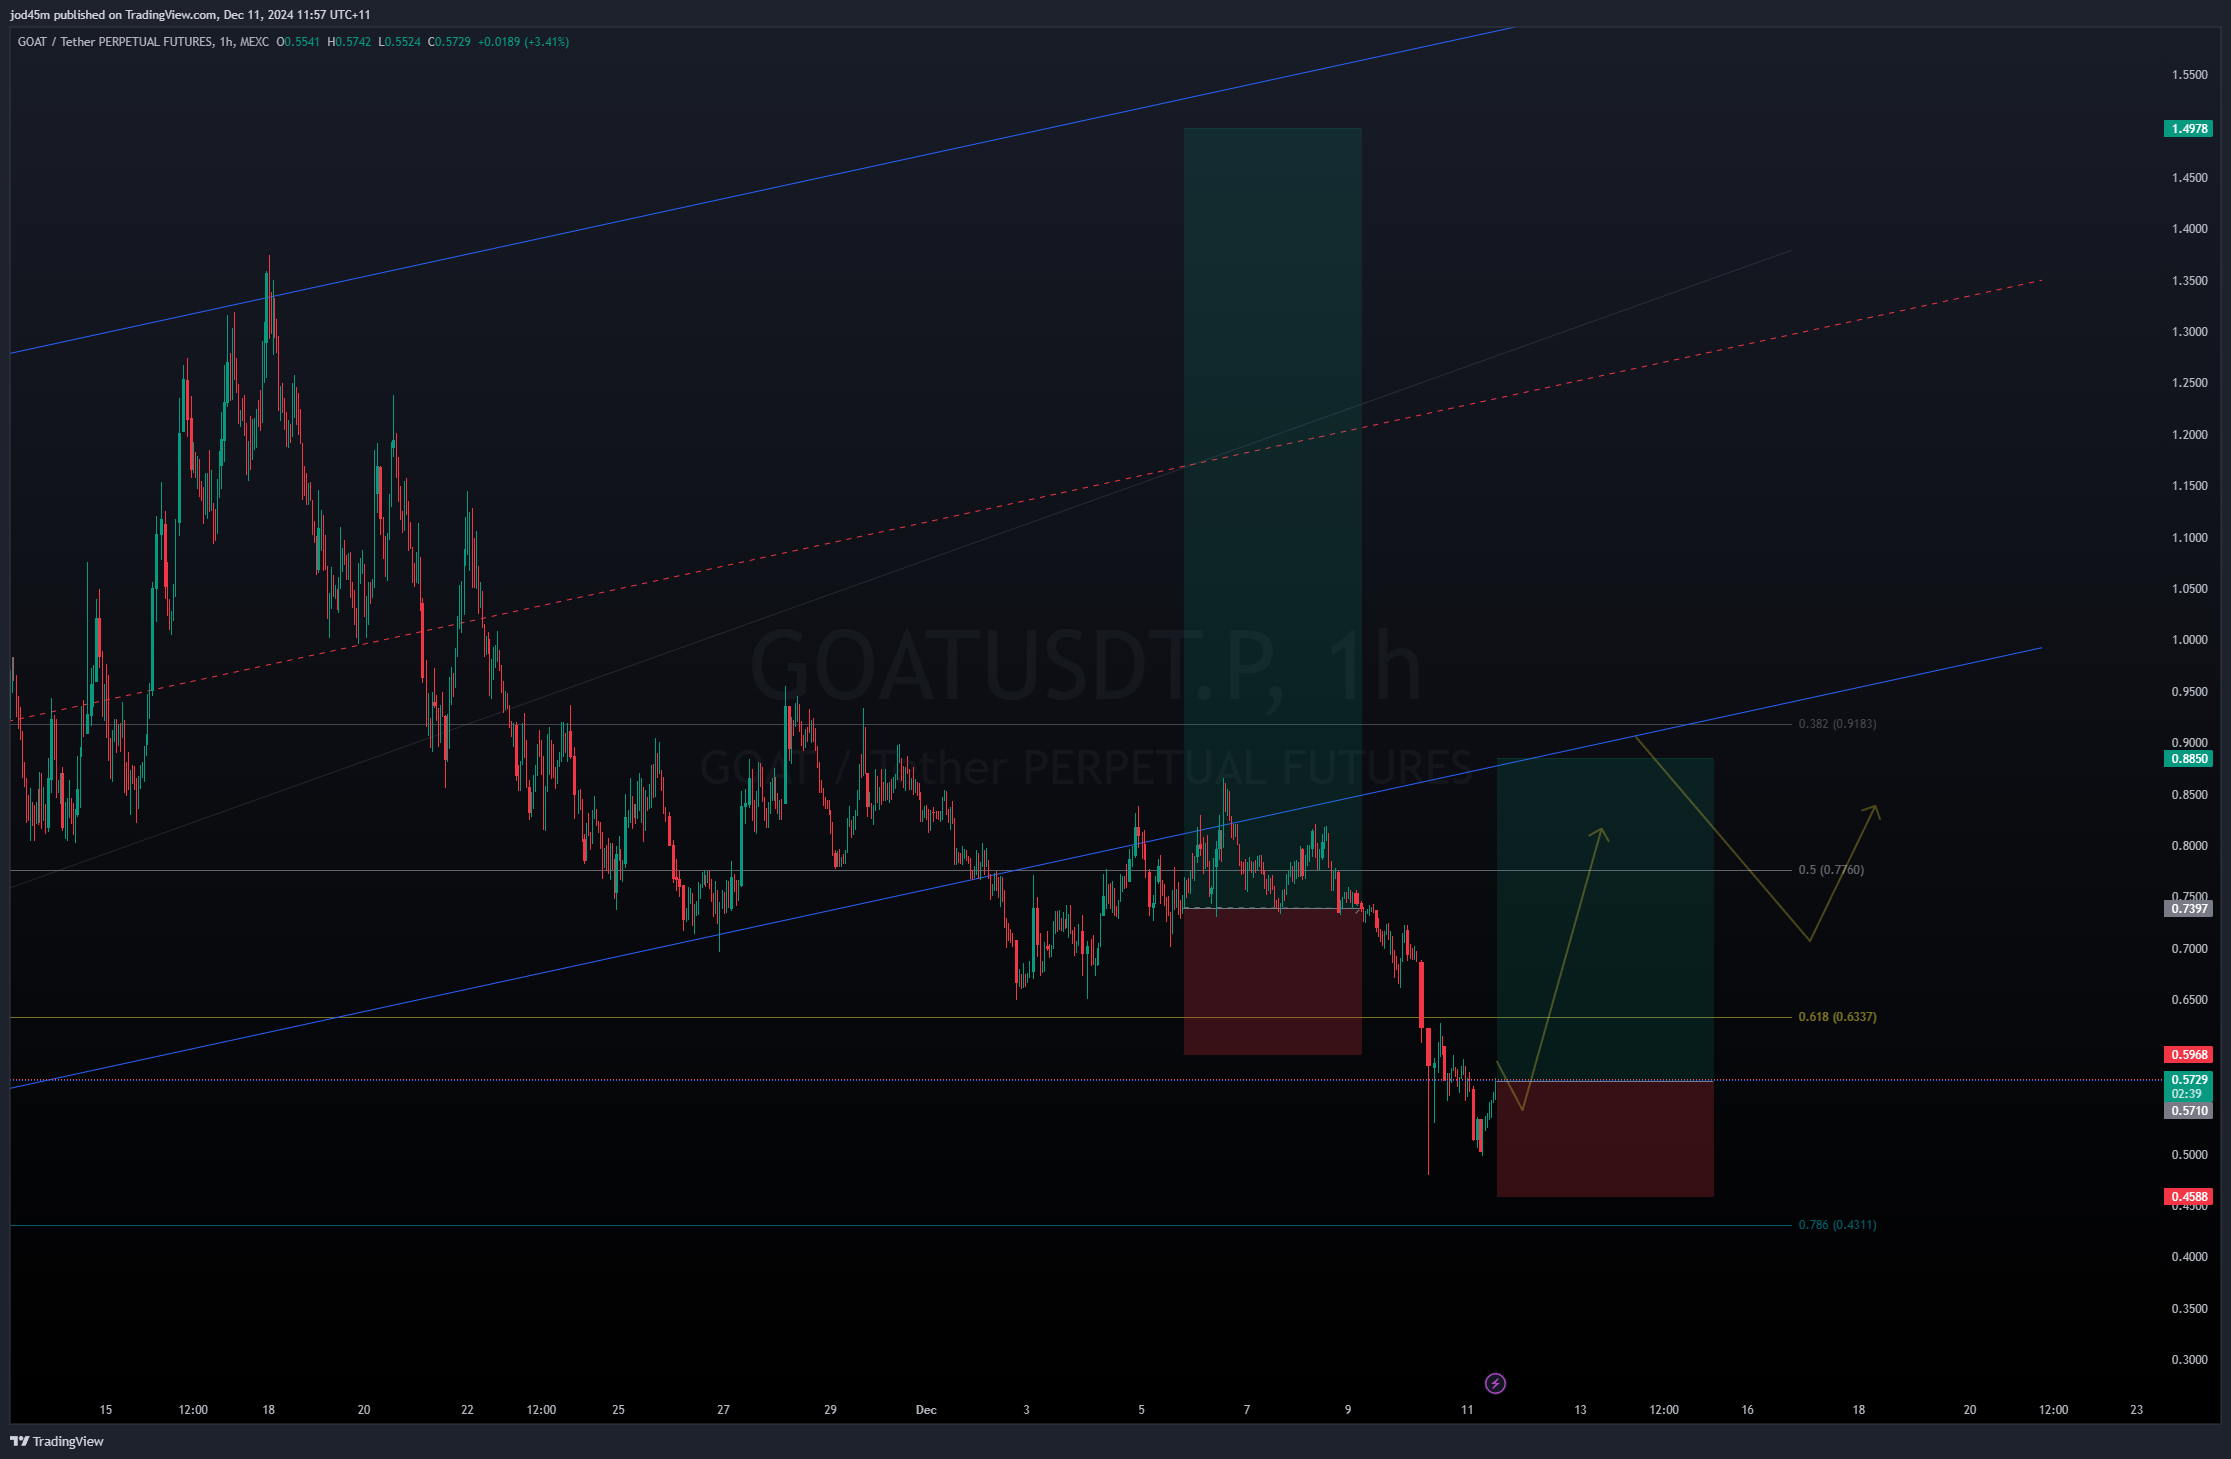The width and height of the screenshot is (2231, 1459).
Task: Click the 23 date on time axis
Action: (2137, 1410)
